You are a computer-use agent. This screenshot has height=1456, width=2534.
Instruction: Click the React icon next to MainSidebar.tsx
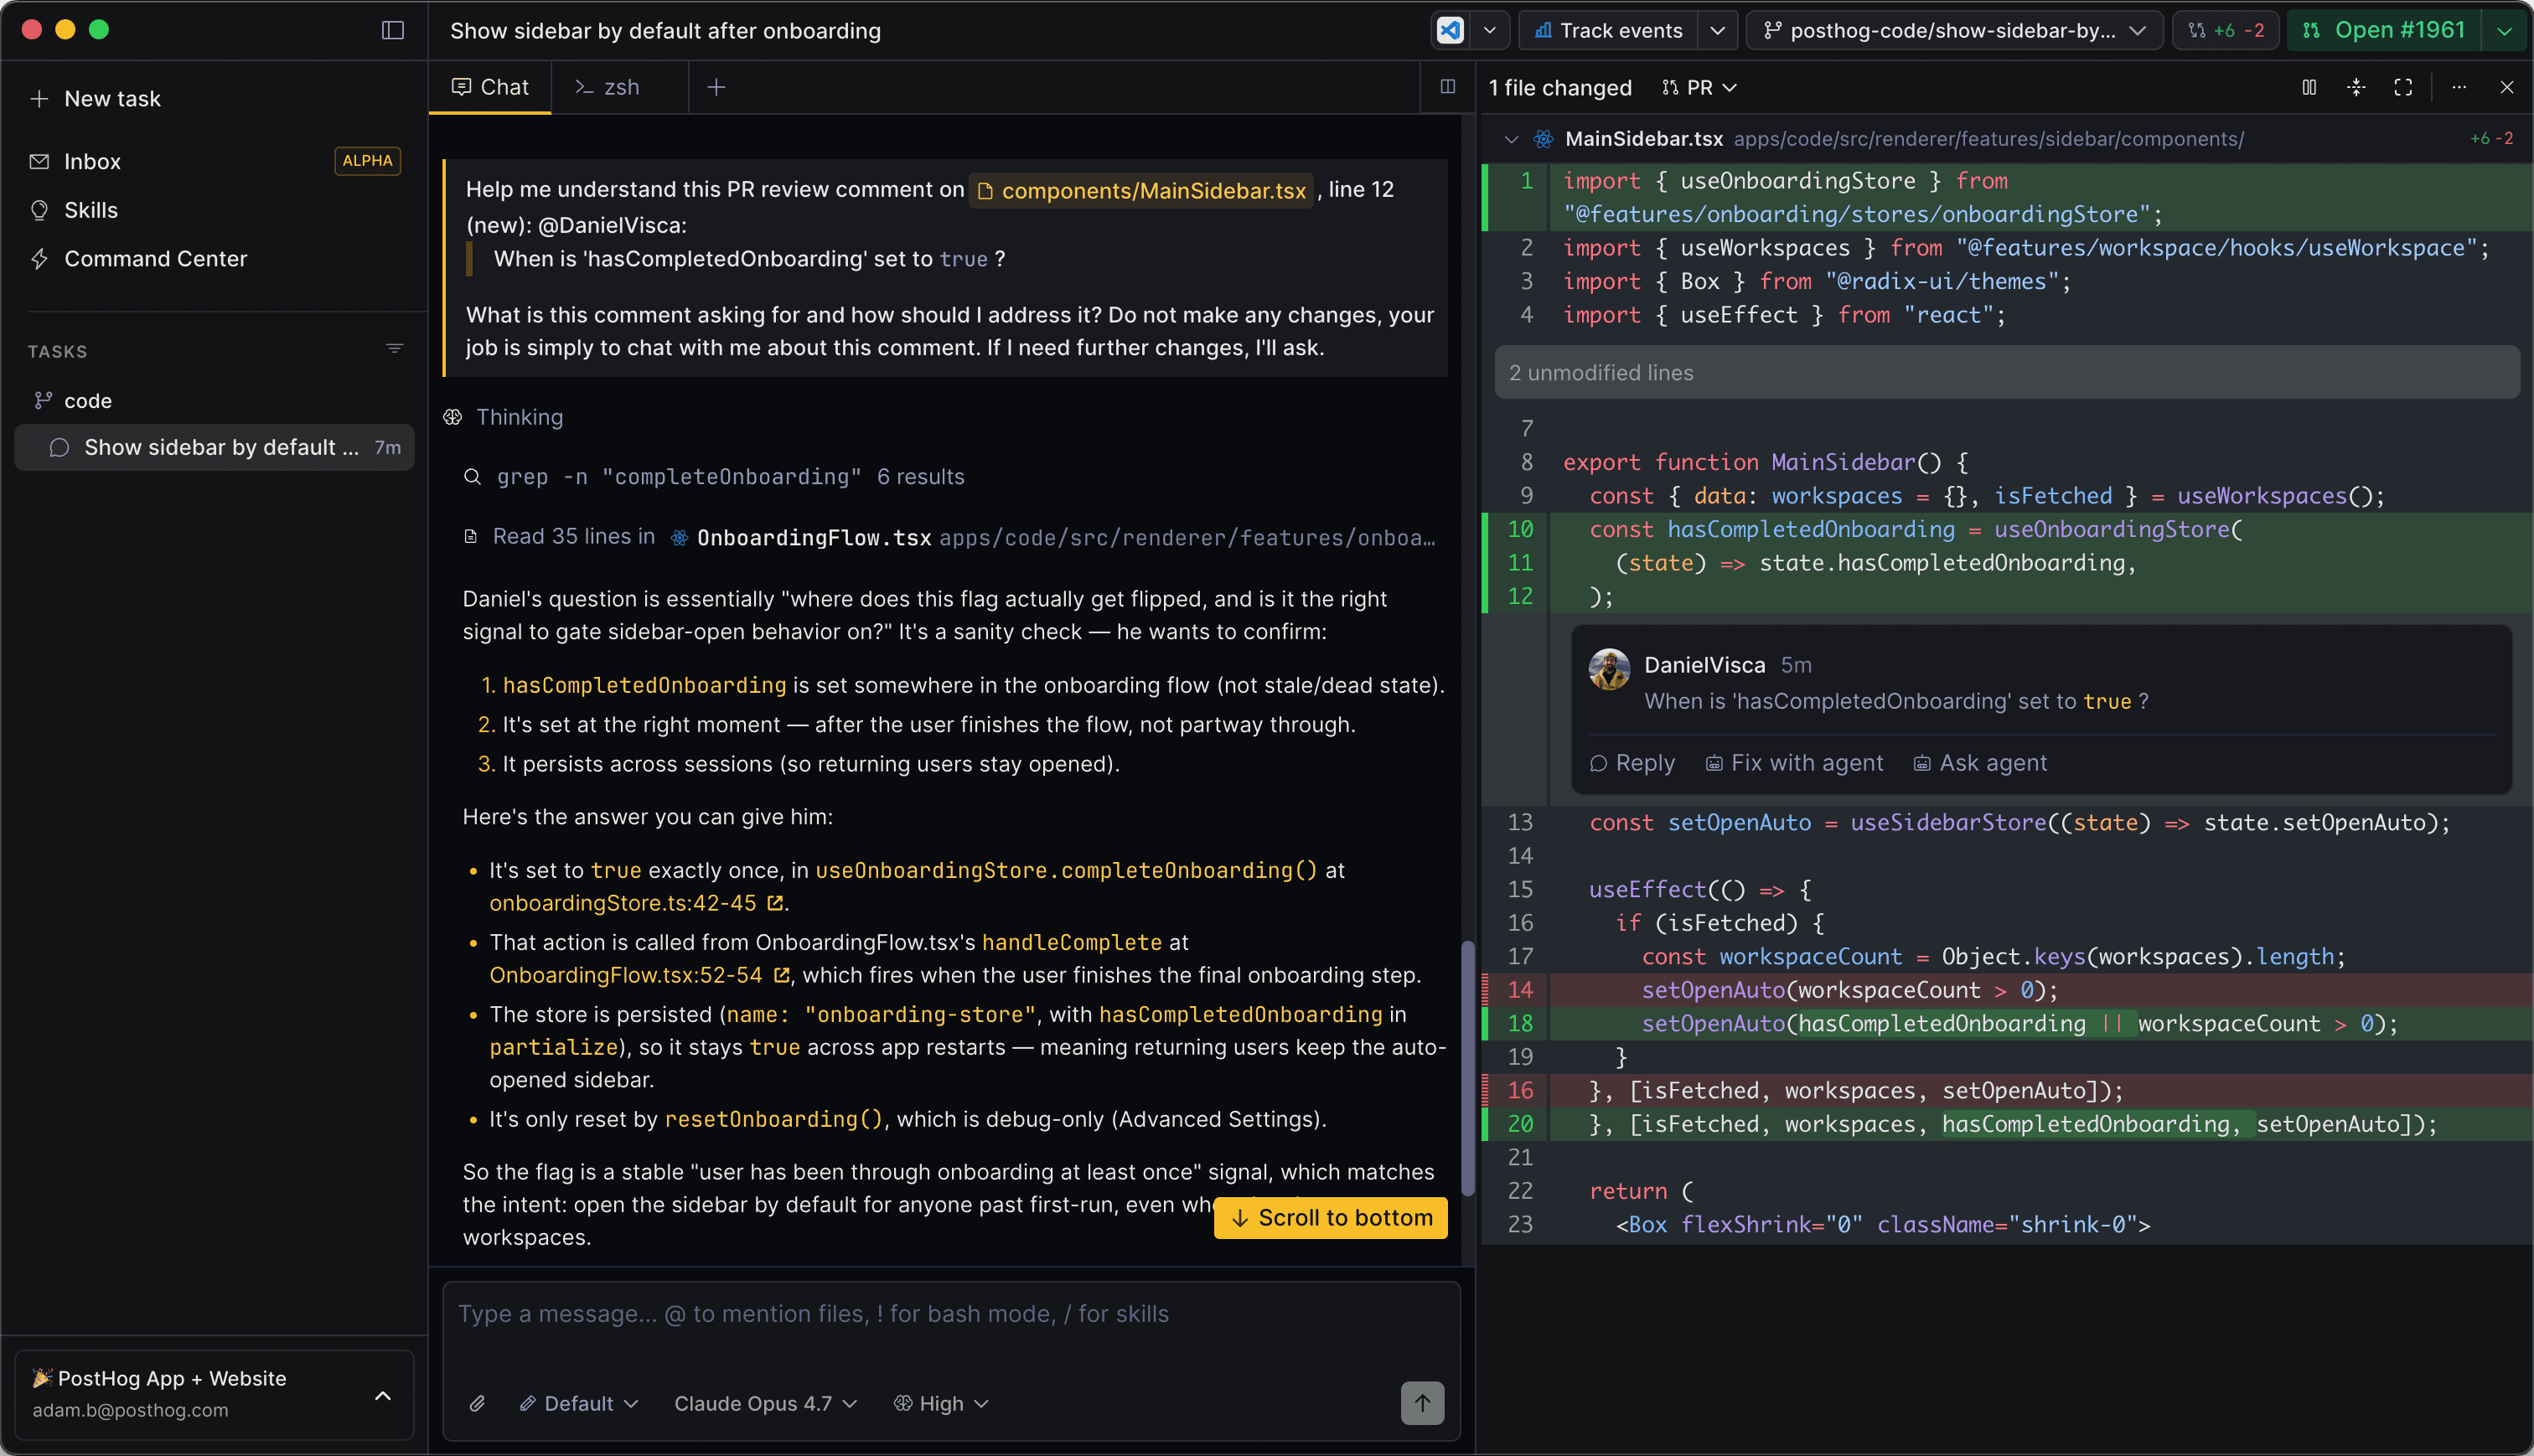(1544, 139)
